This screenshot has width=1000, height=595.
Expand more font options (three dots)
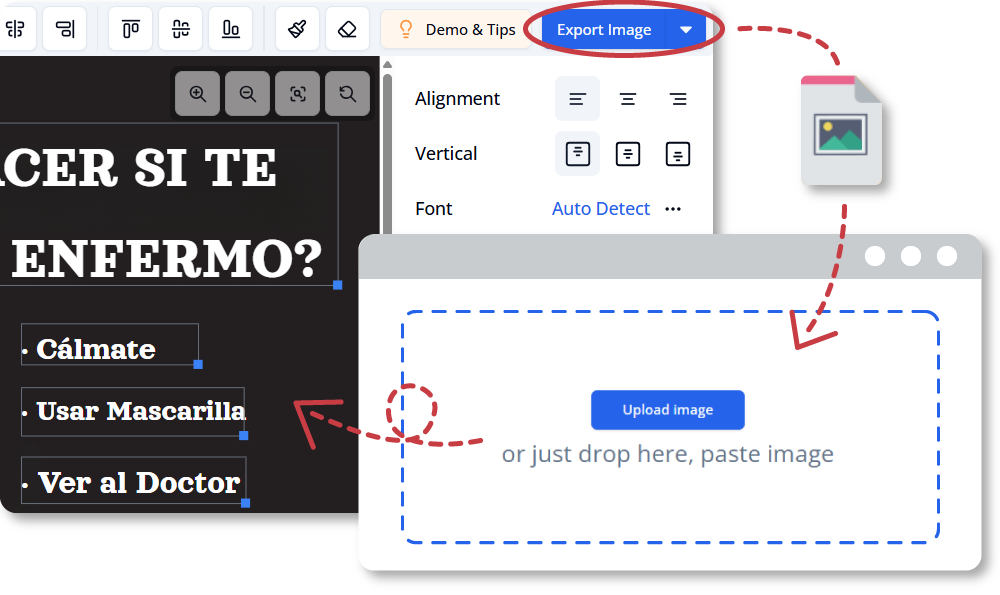[x=673, y=209]
